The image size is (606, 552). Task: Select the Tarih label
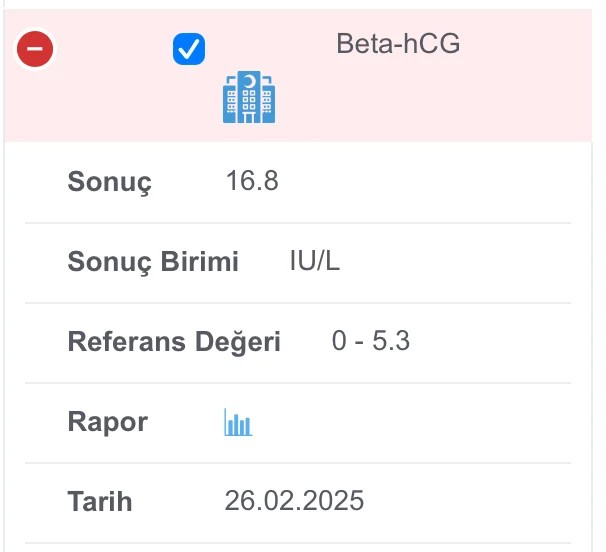pyautogui.click(x=99, y=501)
